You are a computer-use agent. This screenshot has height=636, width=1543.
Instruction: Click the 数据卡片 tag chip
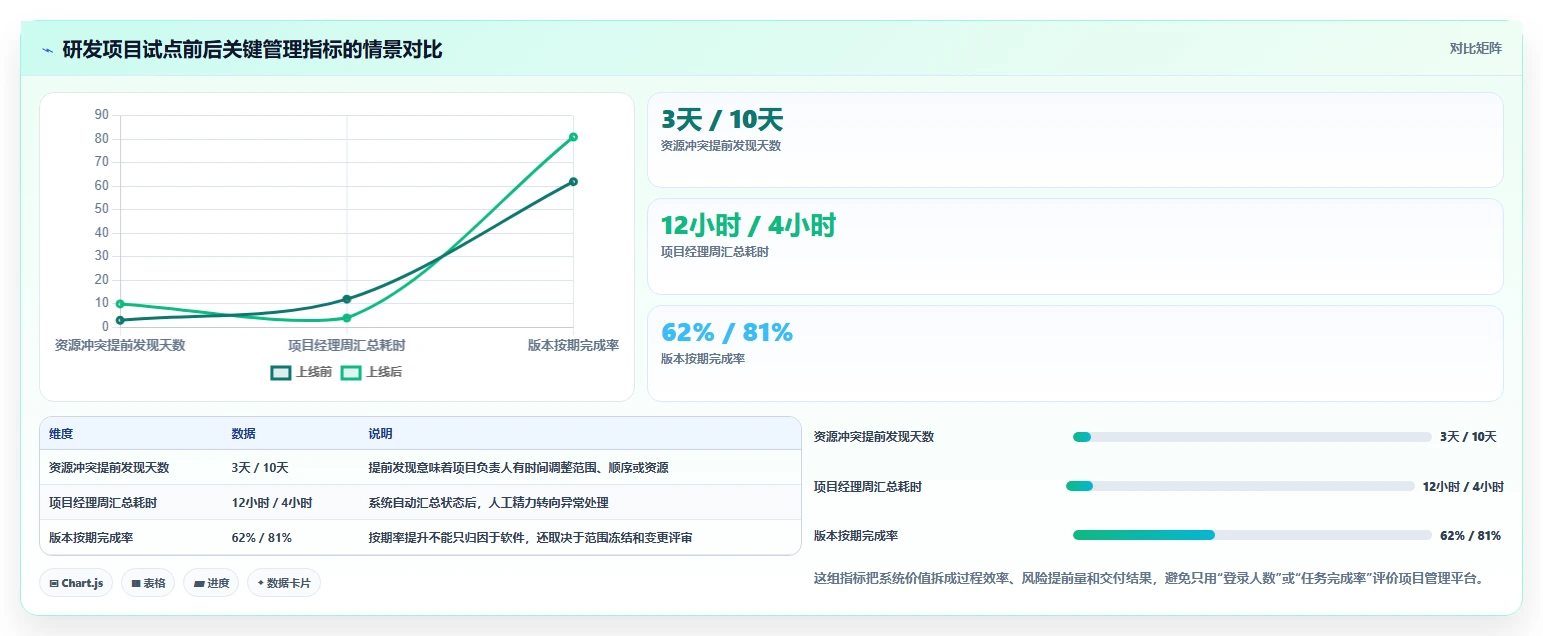pos(284,583)
